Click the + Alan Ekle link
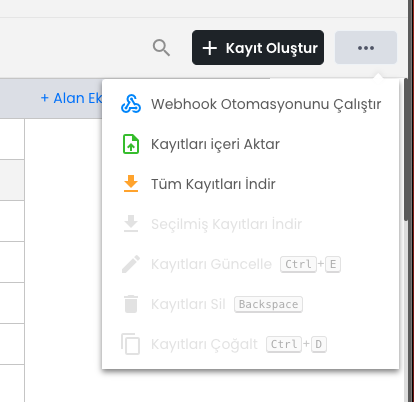Image resolution: width=414 pixels, height=402 pixels. coord(71,98)
